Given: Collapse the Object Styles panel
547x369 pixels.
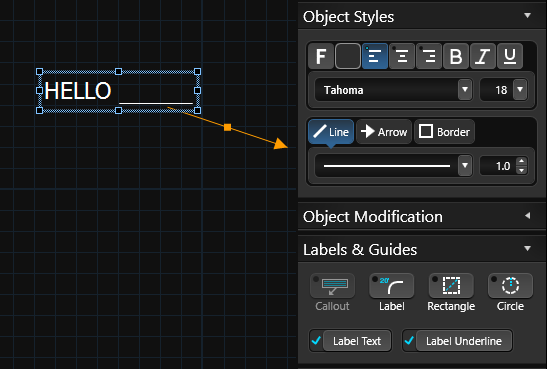Looking at the screenshot, I should point(527,16).
